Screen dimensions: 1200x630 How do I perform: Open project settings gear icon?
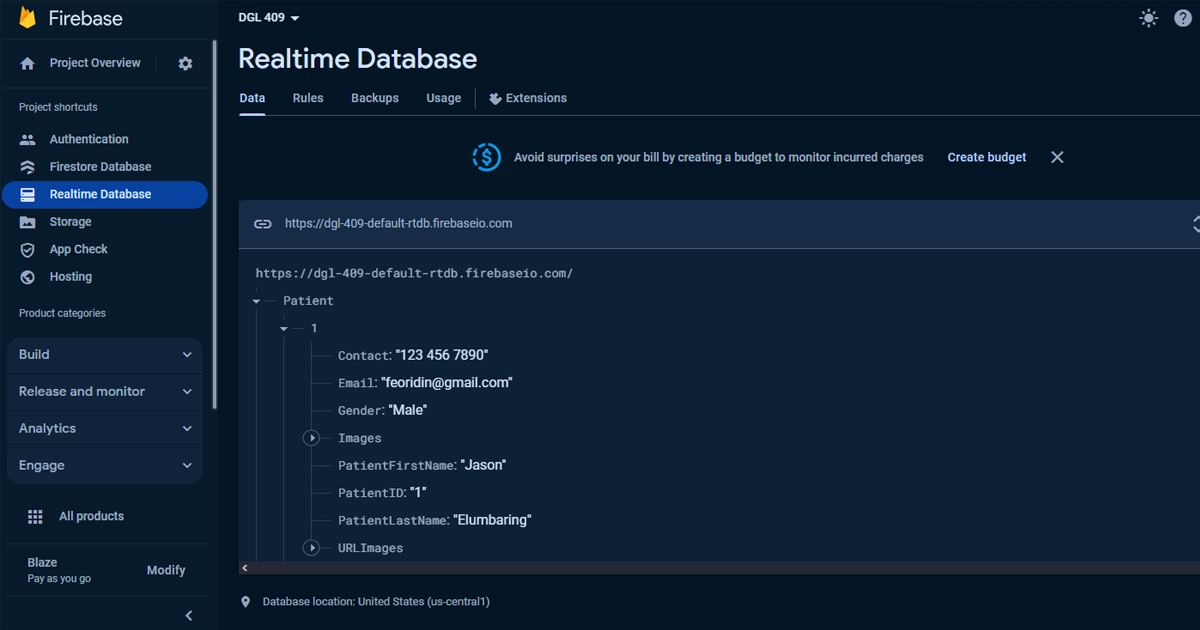coord(185,63)
